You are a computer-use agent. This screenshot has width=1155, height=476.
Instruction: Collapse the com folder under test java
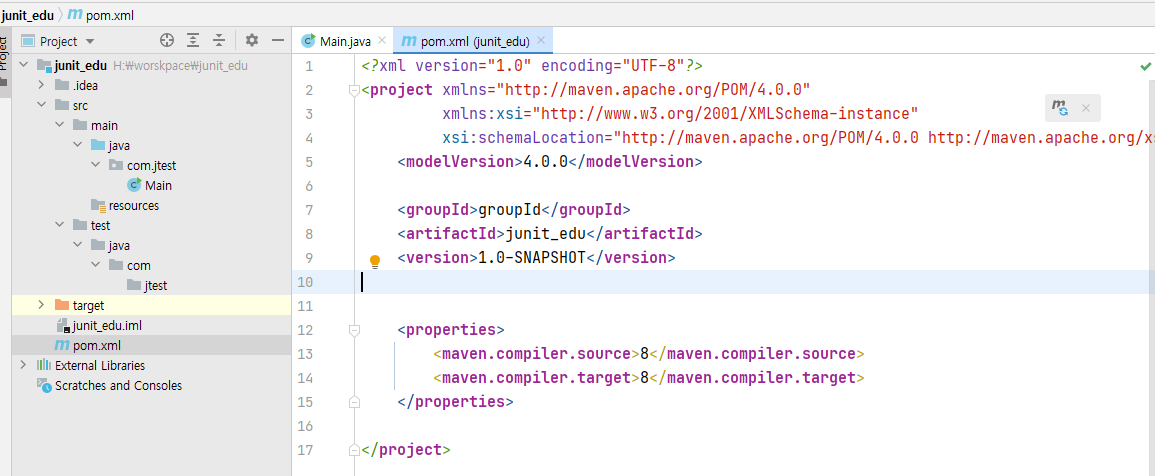pos(96,265)
